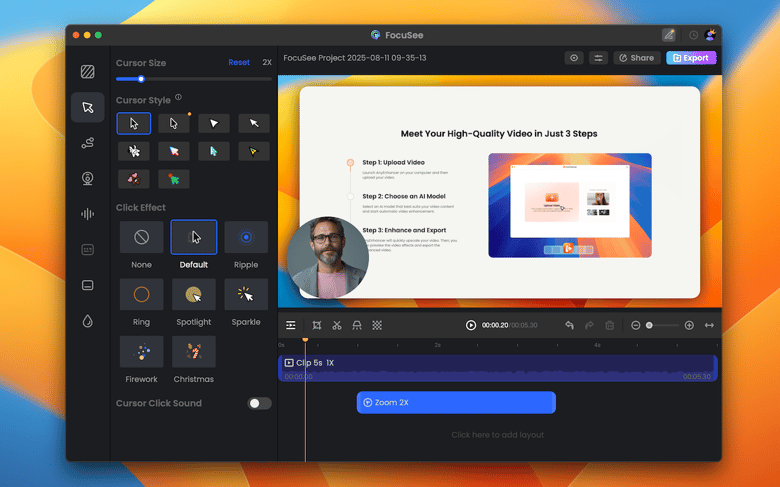Toggle the timeline track list icon
This screenshot has width=780, height=487.
click(291, 325)
